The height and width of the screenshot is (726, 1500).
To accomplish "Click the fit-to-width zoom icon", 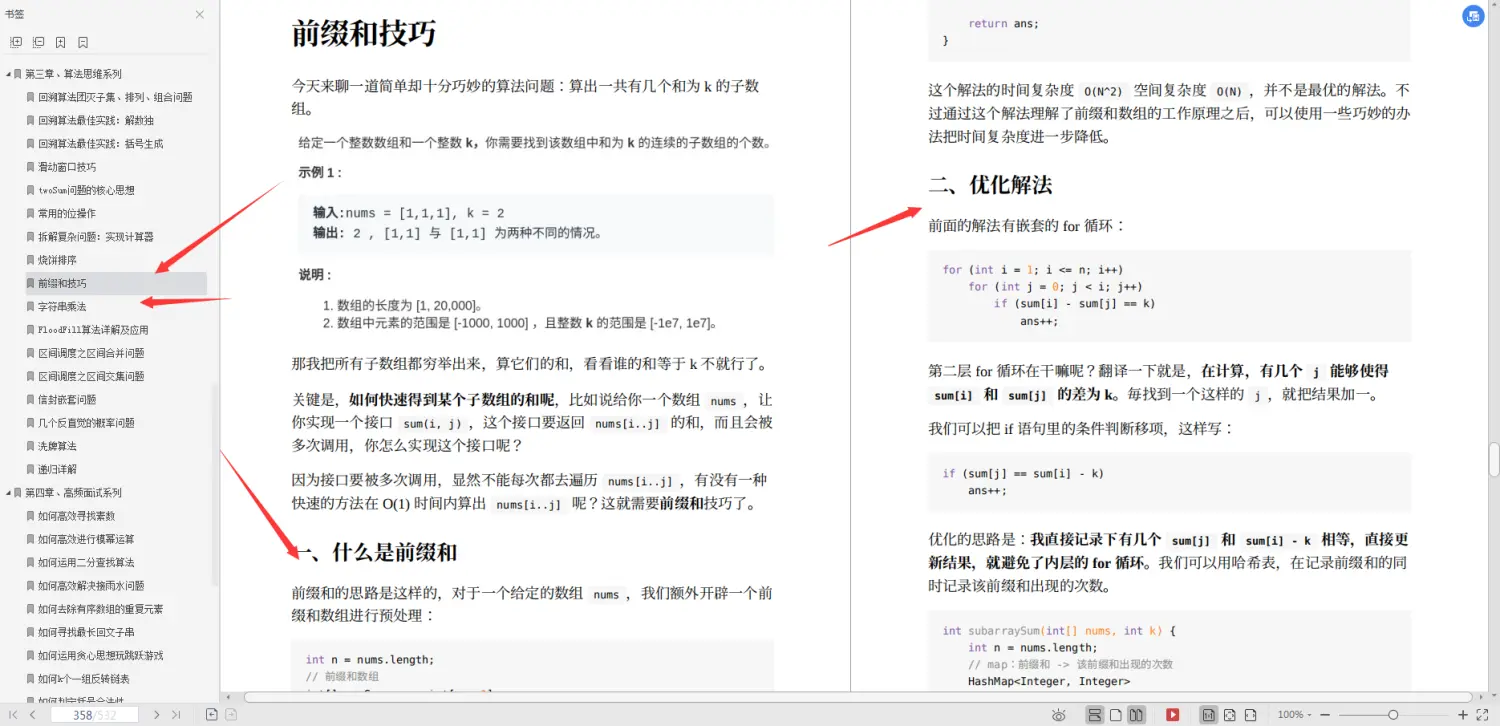I will pos(1249,714).
